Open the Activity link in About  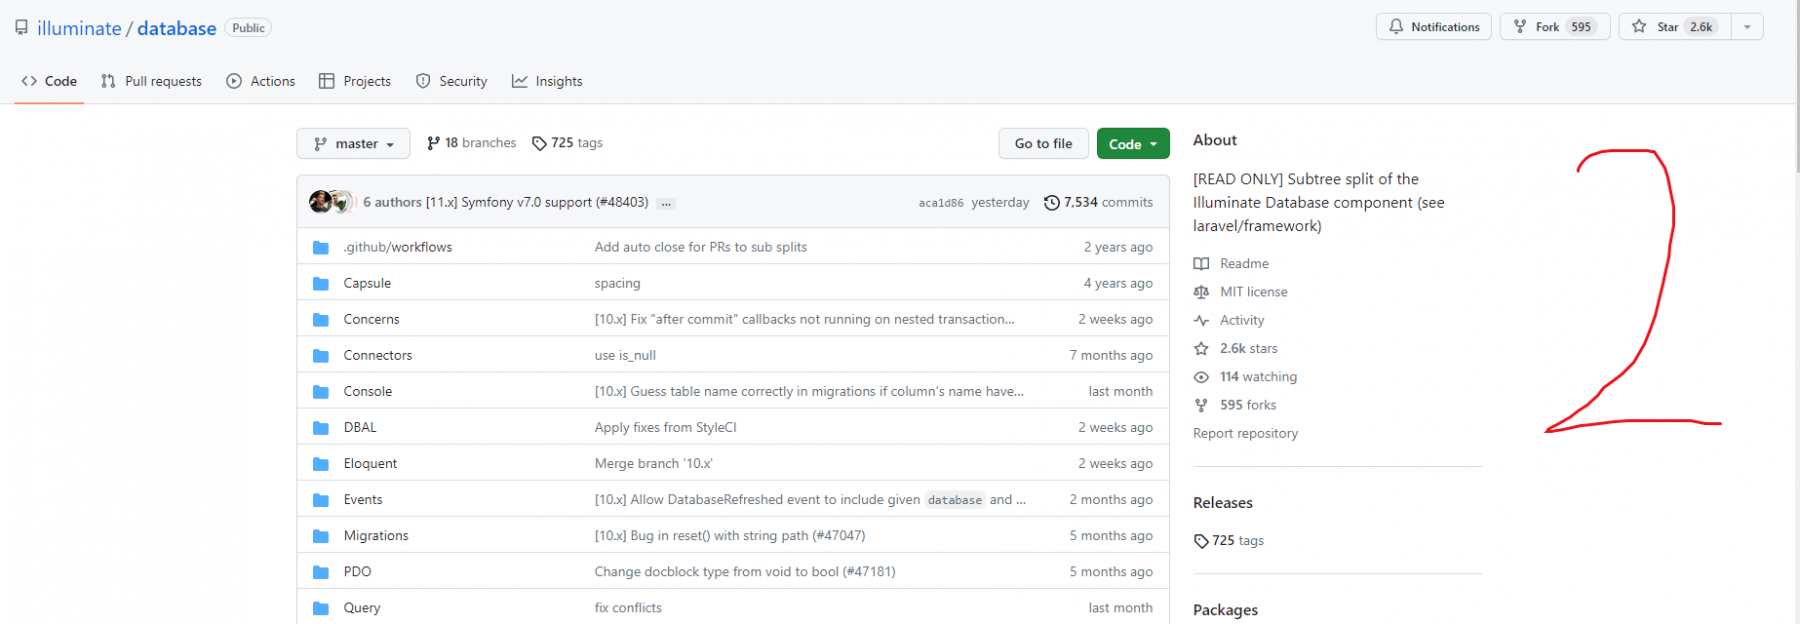(1229, 320)
